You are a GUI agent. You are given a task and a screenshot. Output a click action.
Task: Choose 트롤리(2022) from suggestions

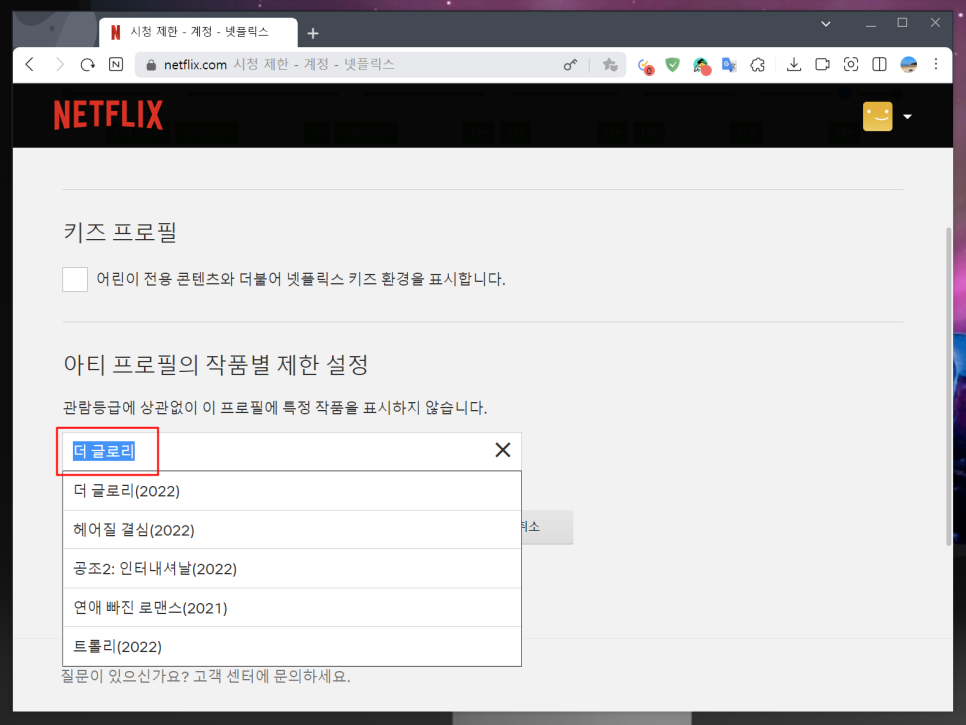click(292, 646)
